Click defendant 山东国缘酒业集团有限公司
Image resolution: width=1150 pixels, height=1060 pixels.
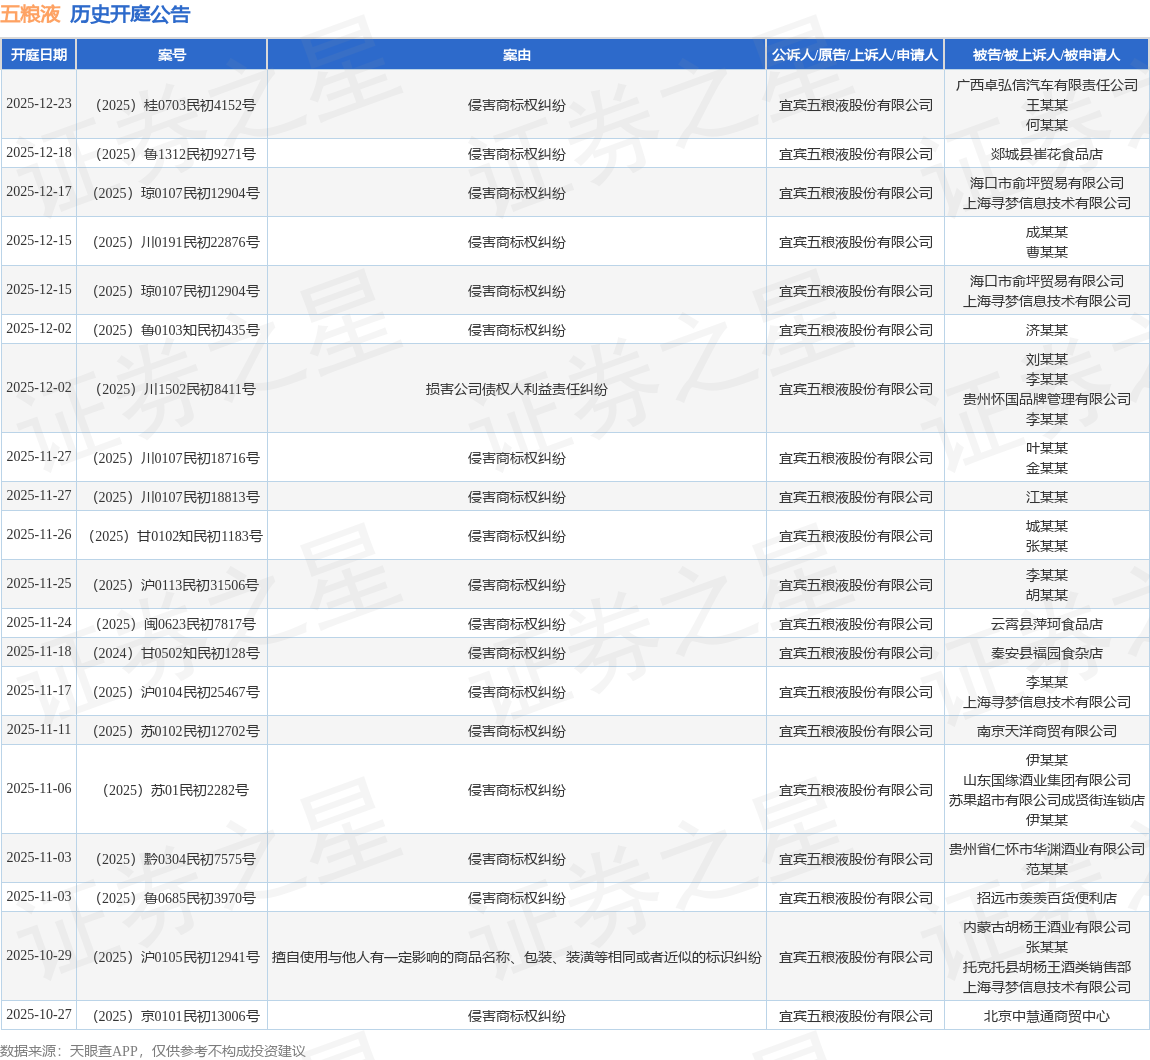[1047, 781]
